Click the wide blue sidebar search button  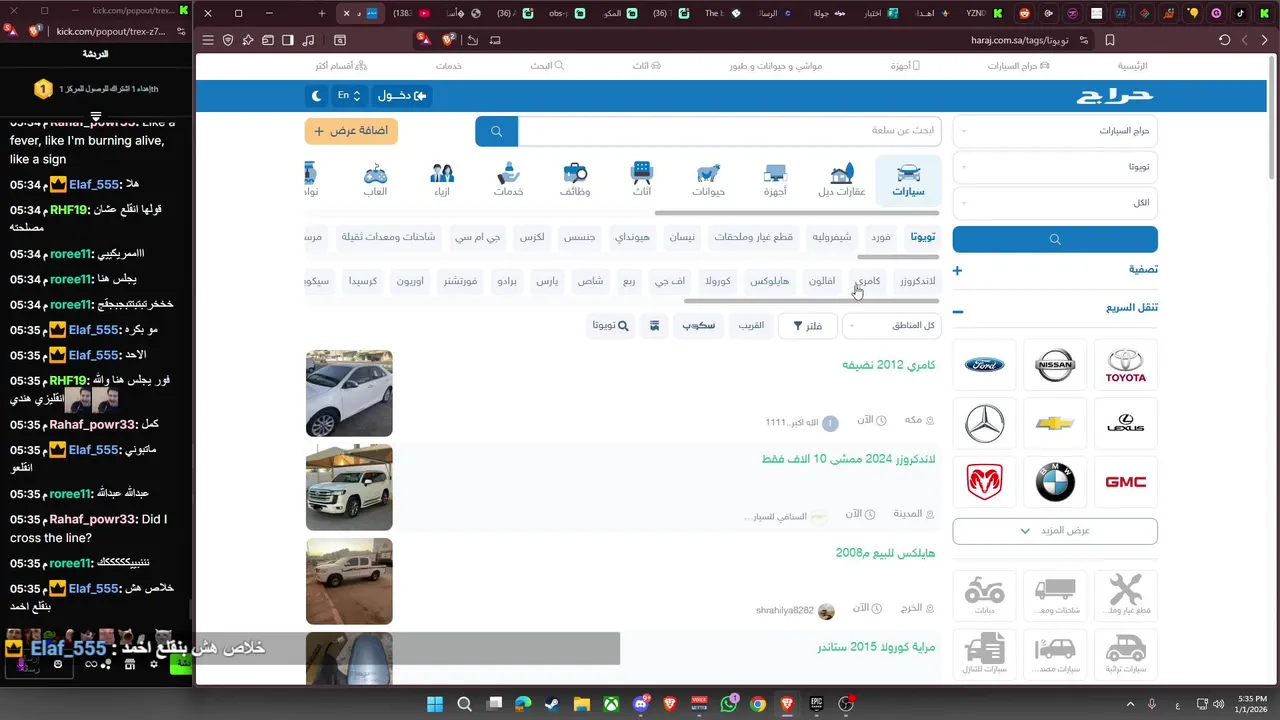click(x=1055, y=239)
